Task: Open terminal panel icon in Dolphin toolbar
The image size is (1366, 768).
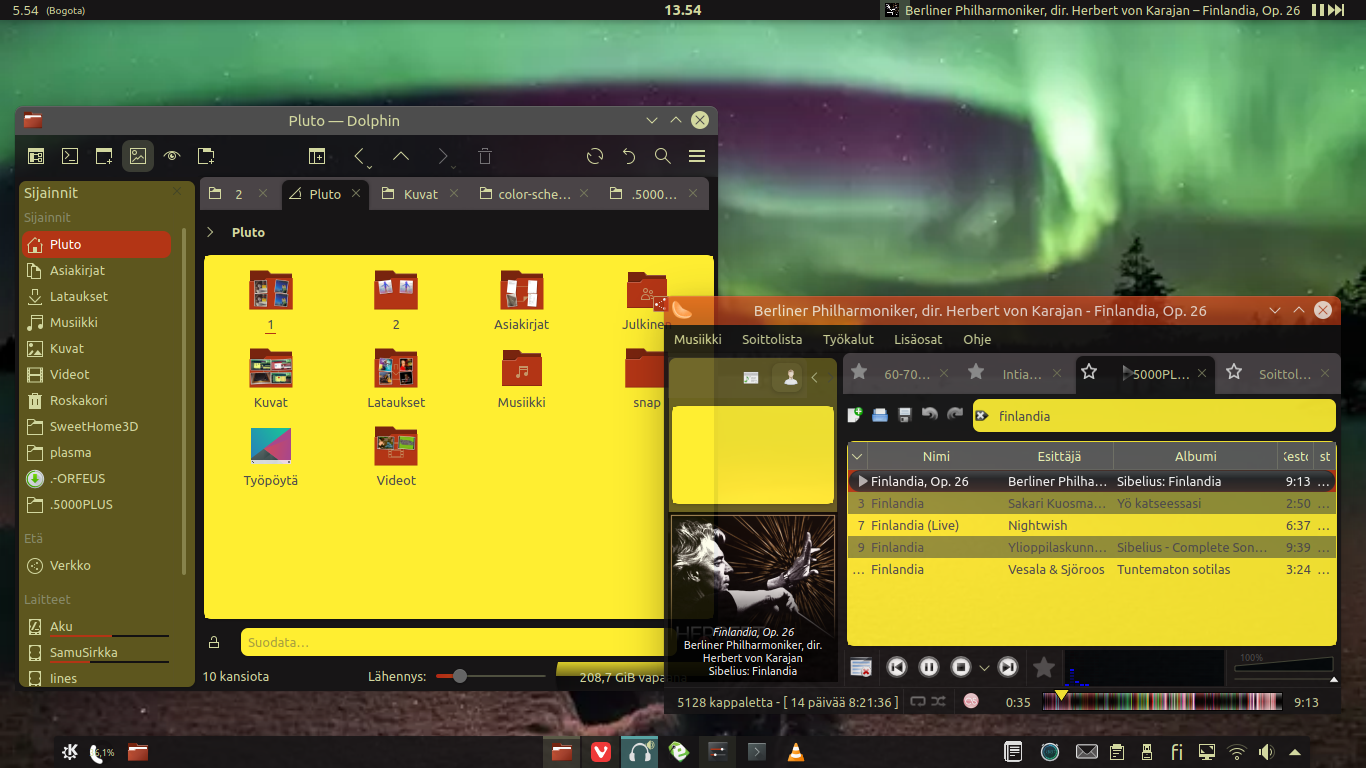Action: pos(70,156)
